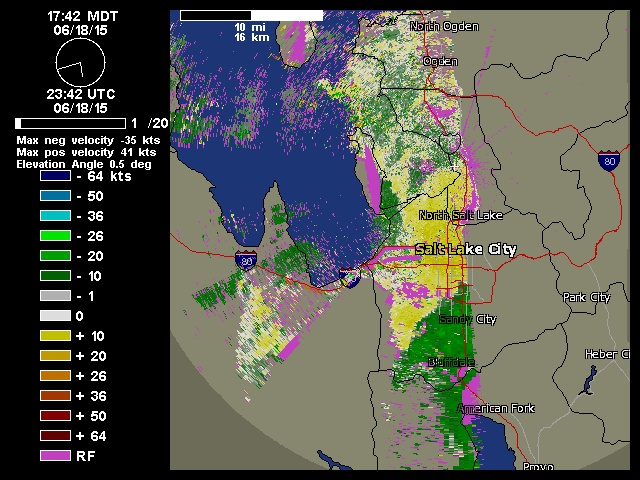This screenshot has height=480, width=640.
Task: Click the -36 cyan color swatch
Action: click(56, 216)
